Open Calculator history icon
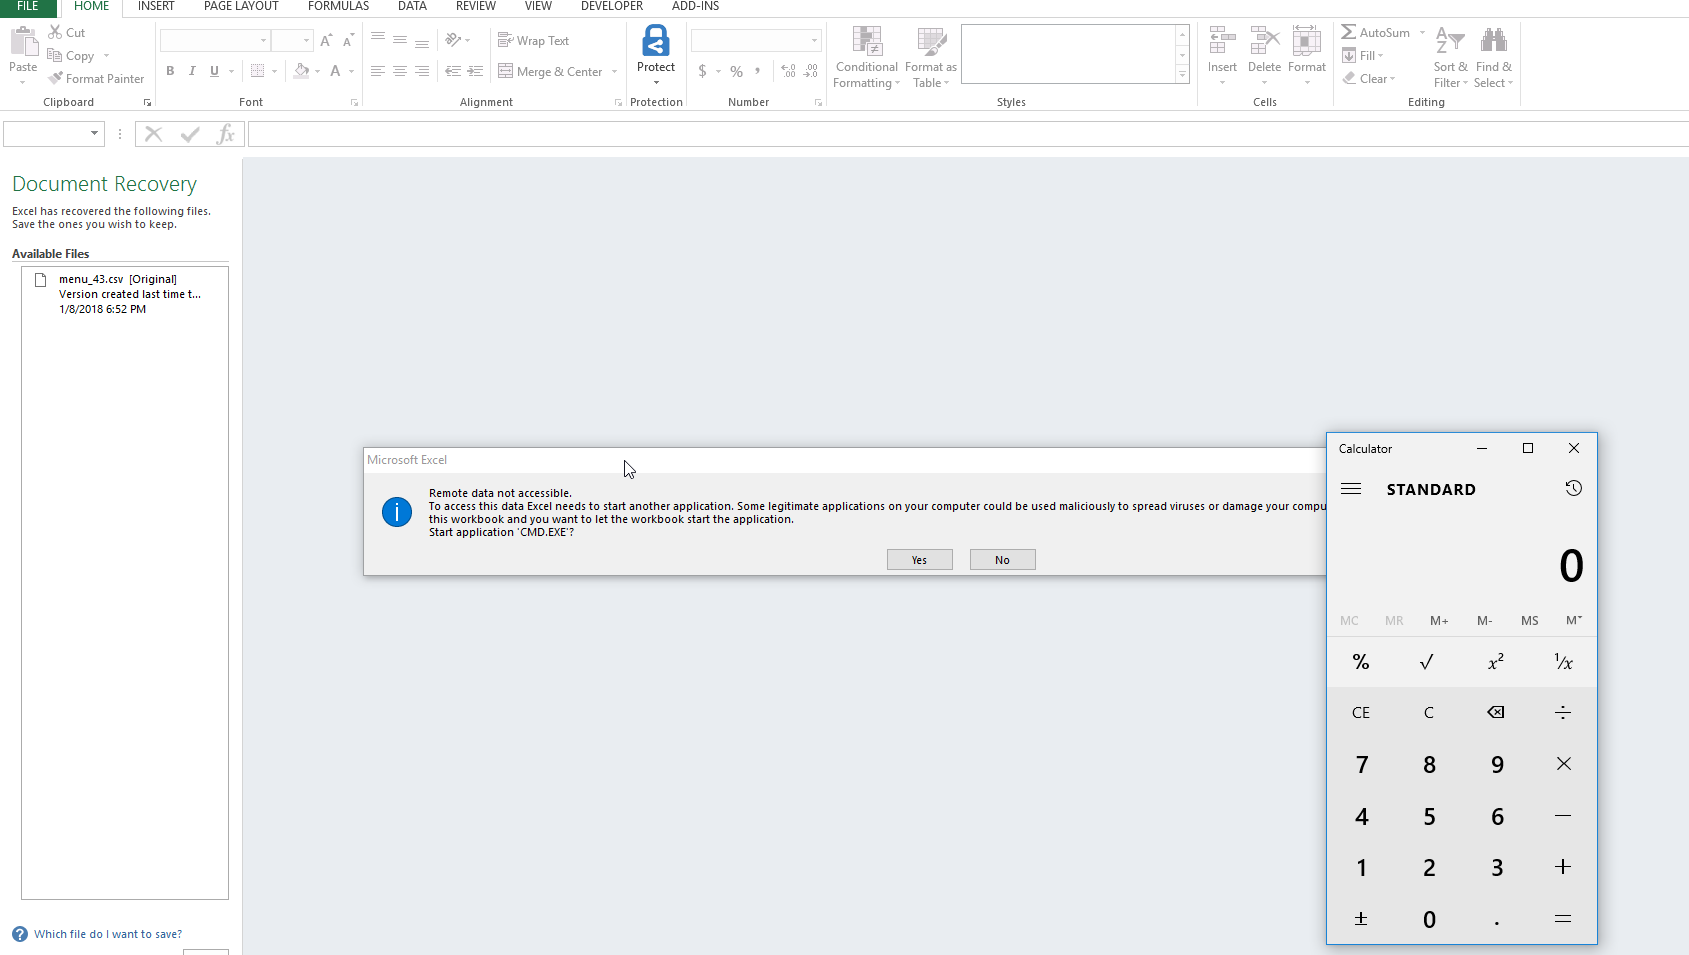The height and width of the screenshot is (955, 1689). (x=1573, y=488)
